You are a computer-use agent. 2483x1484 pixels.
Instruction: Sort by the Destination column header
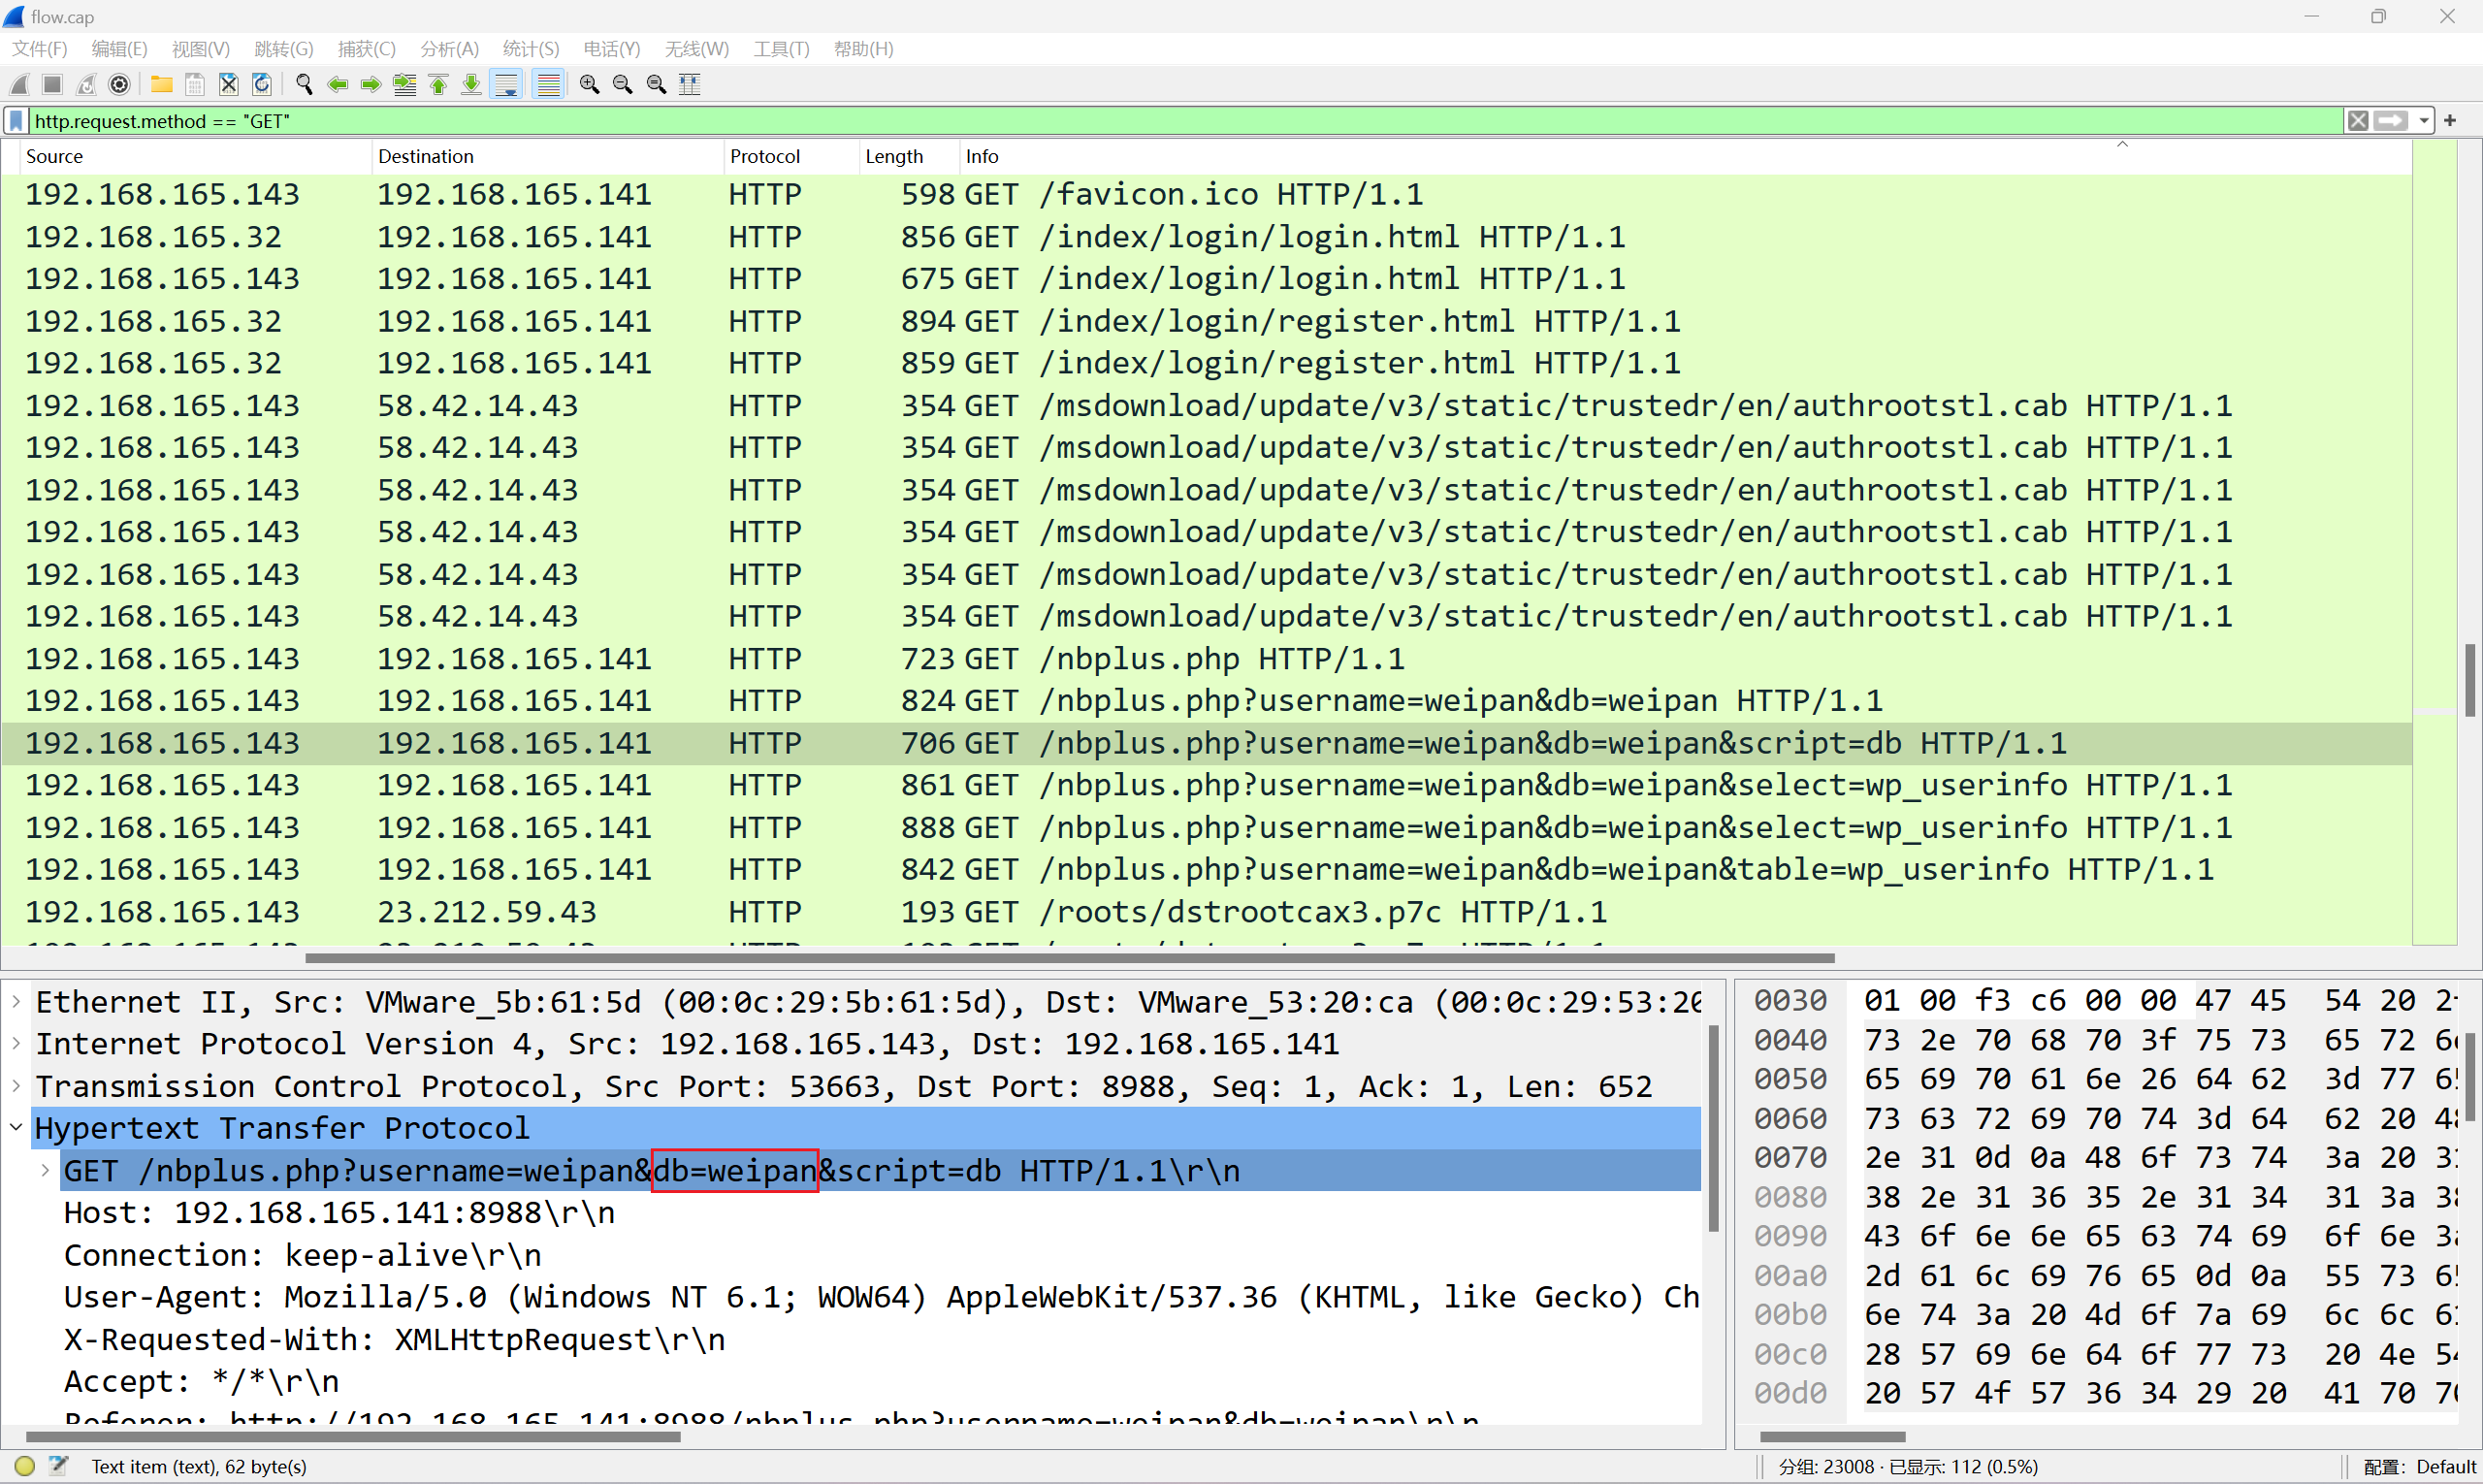(547, 156)
